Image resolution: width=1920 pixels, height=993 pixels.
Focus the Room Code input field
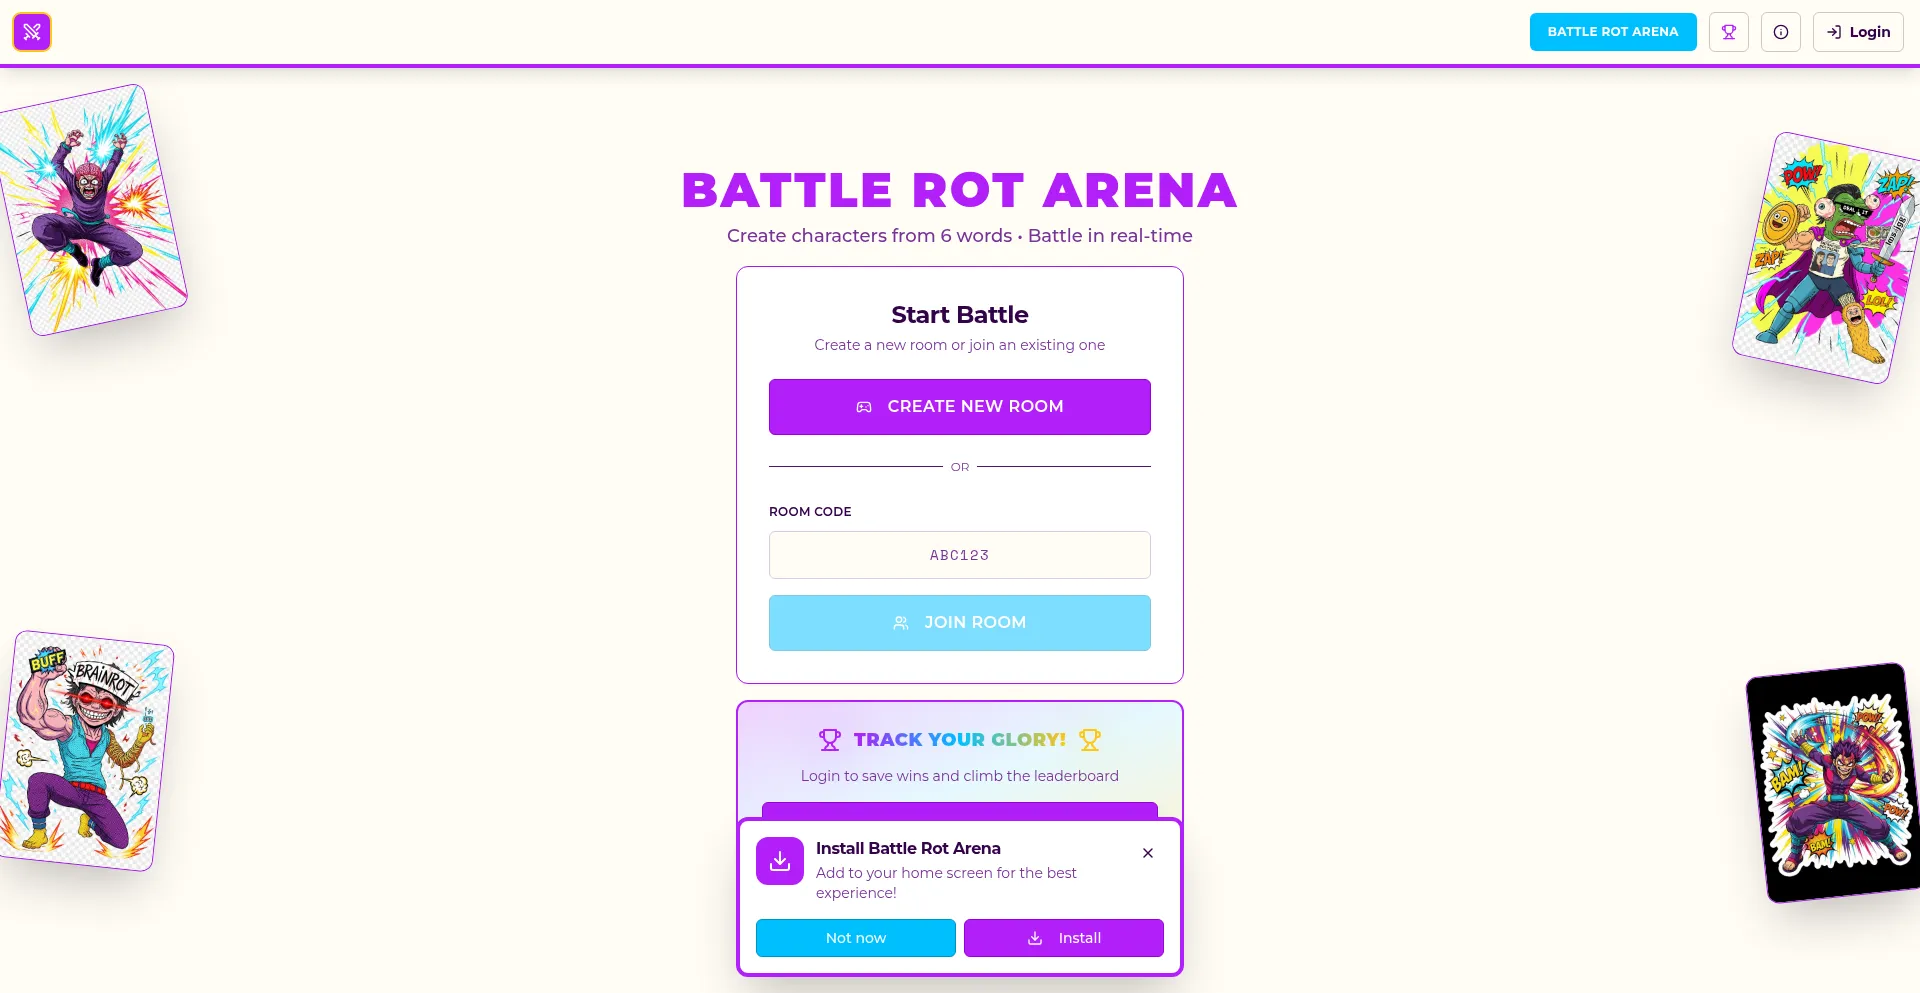(959, 555)
